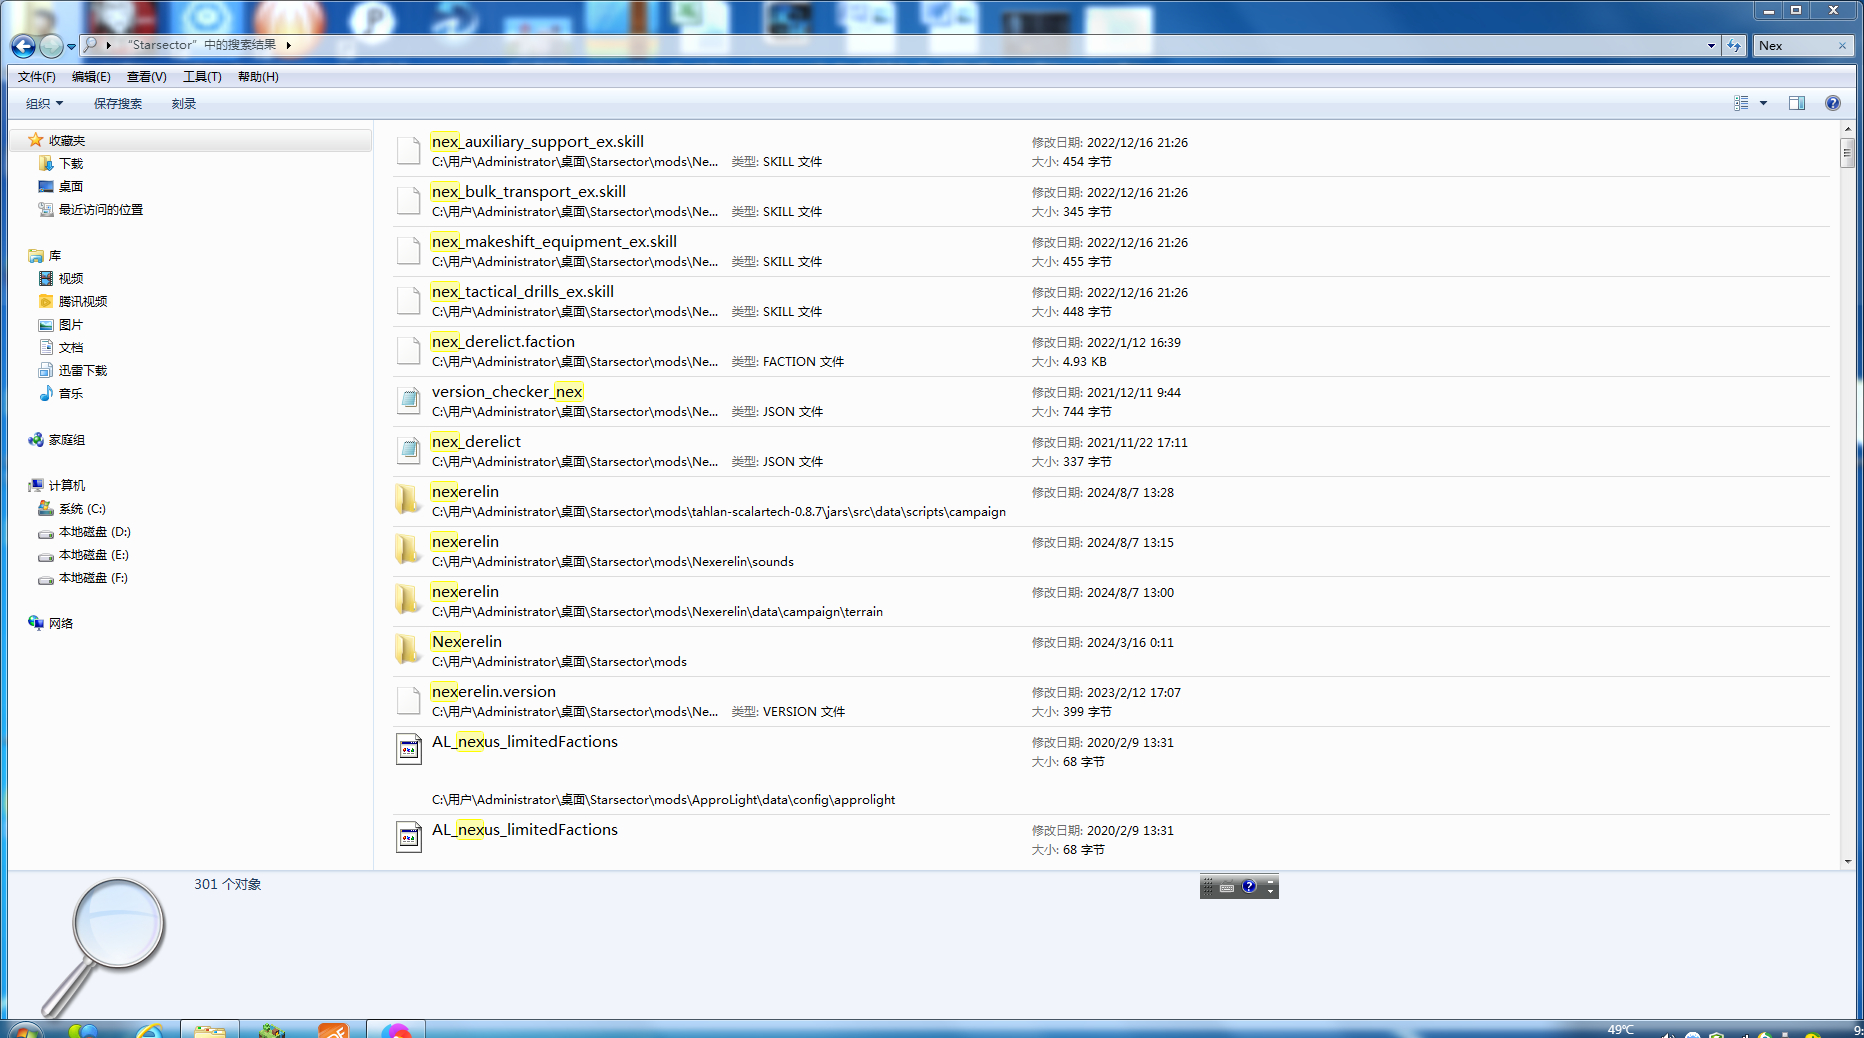Toggle the preview pane button
Viewport: 1864px width, 1038px height.
pyautogui.click(x=1797, y=103)
